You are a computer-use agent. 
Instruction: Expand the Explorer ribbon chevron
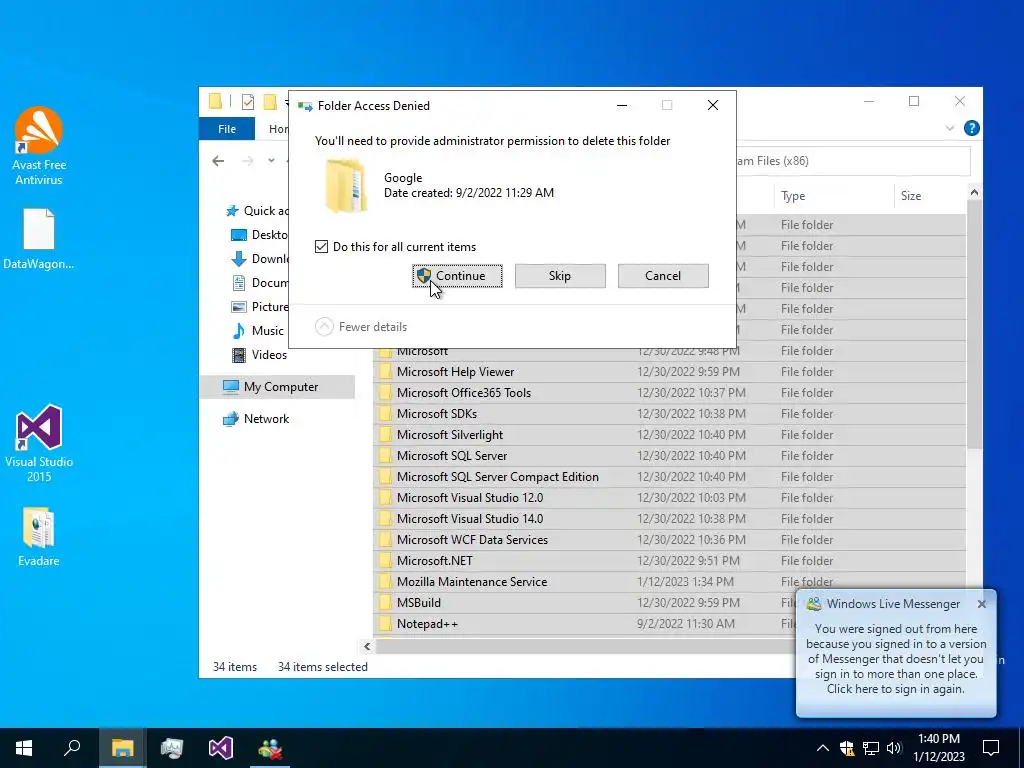[x=950, y=129]
